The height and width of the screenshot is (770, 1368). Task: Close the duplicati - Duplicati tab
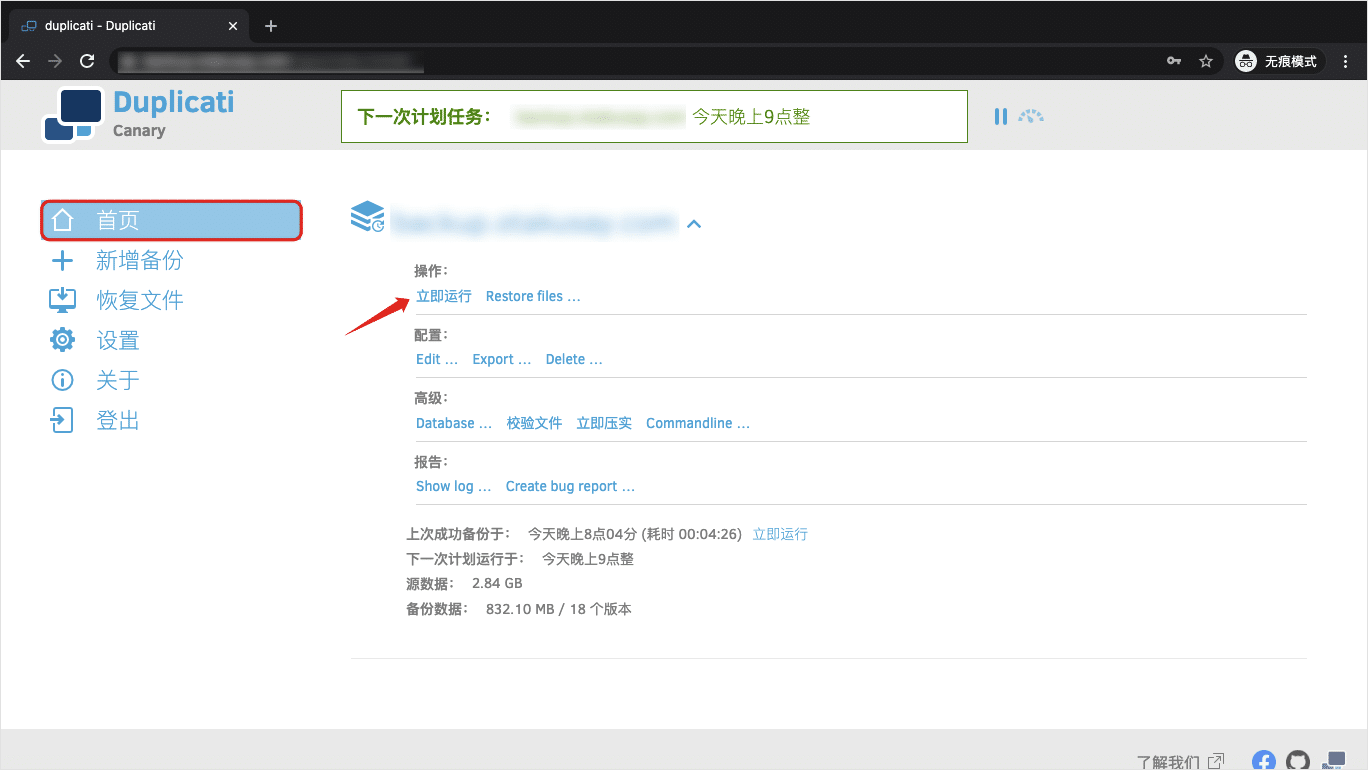(x=233, y=26)
